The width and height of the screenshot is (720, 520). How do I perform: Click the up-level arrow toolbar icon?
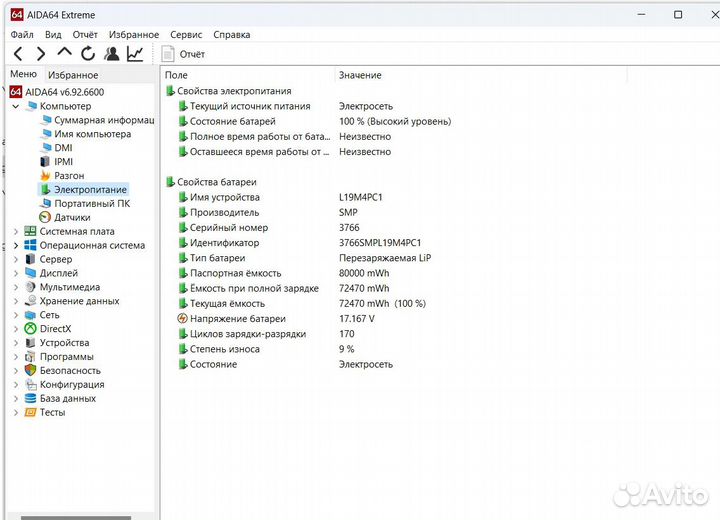(x=64, y=52)
